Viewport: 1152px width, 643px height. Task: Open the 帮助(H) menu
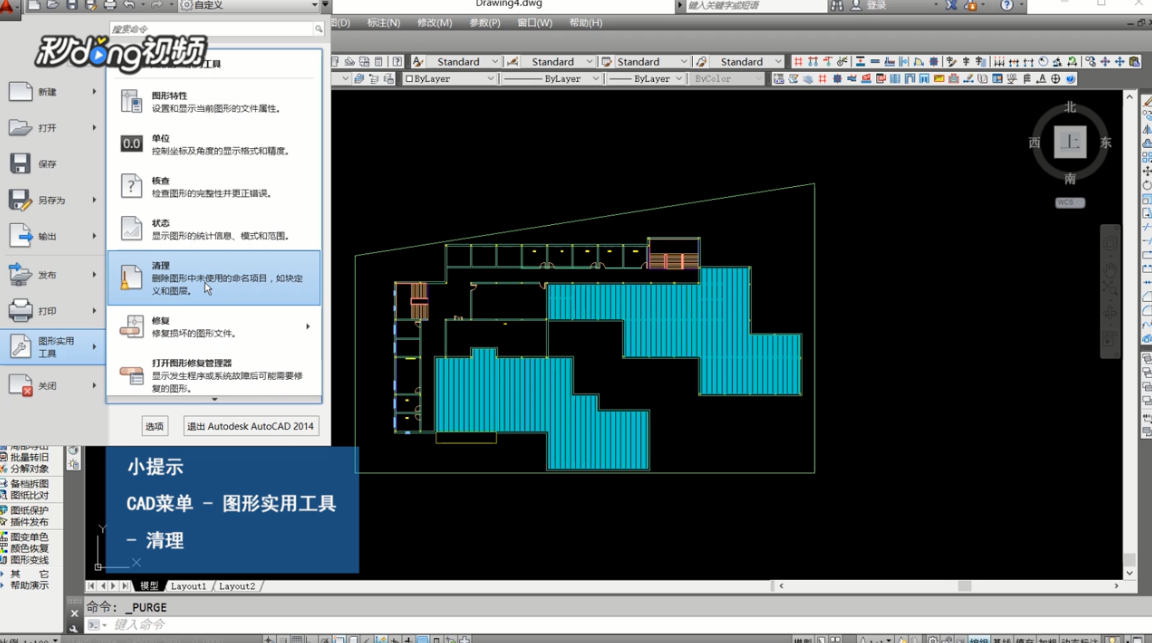(586, 23)
